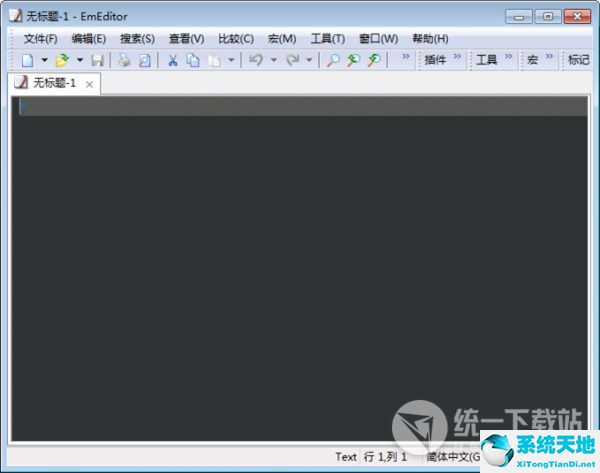Open the 编辑(E) menu
This screenshot has width=600, height=473.
pyautogui.click(x=89, y=39)
